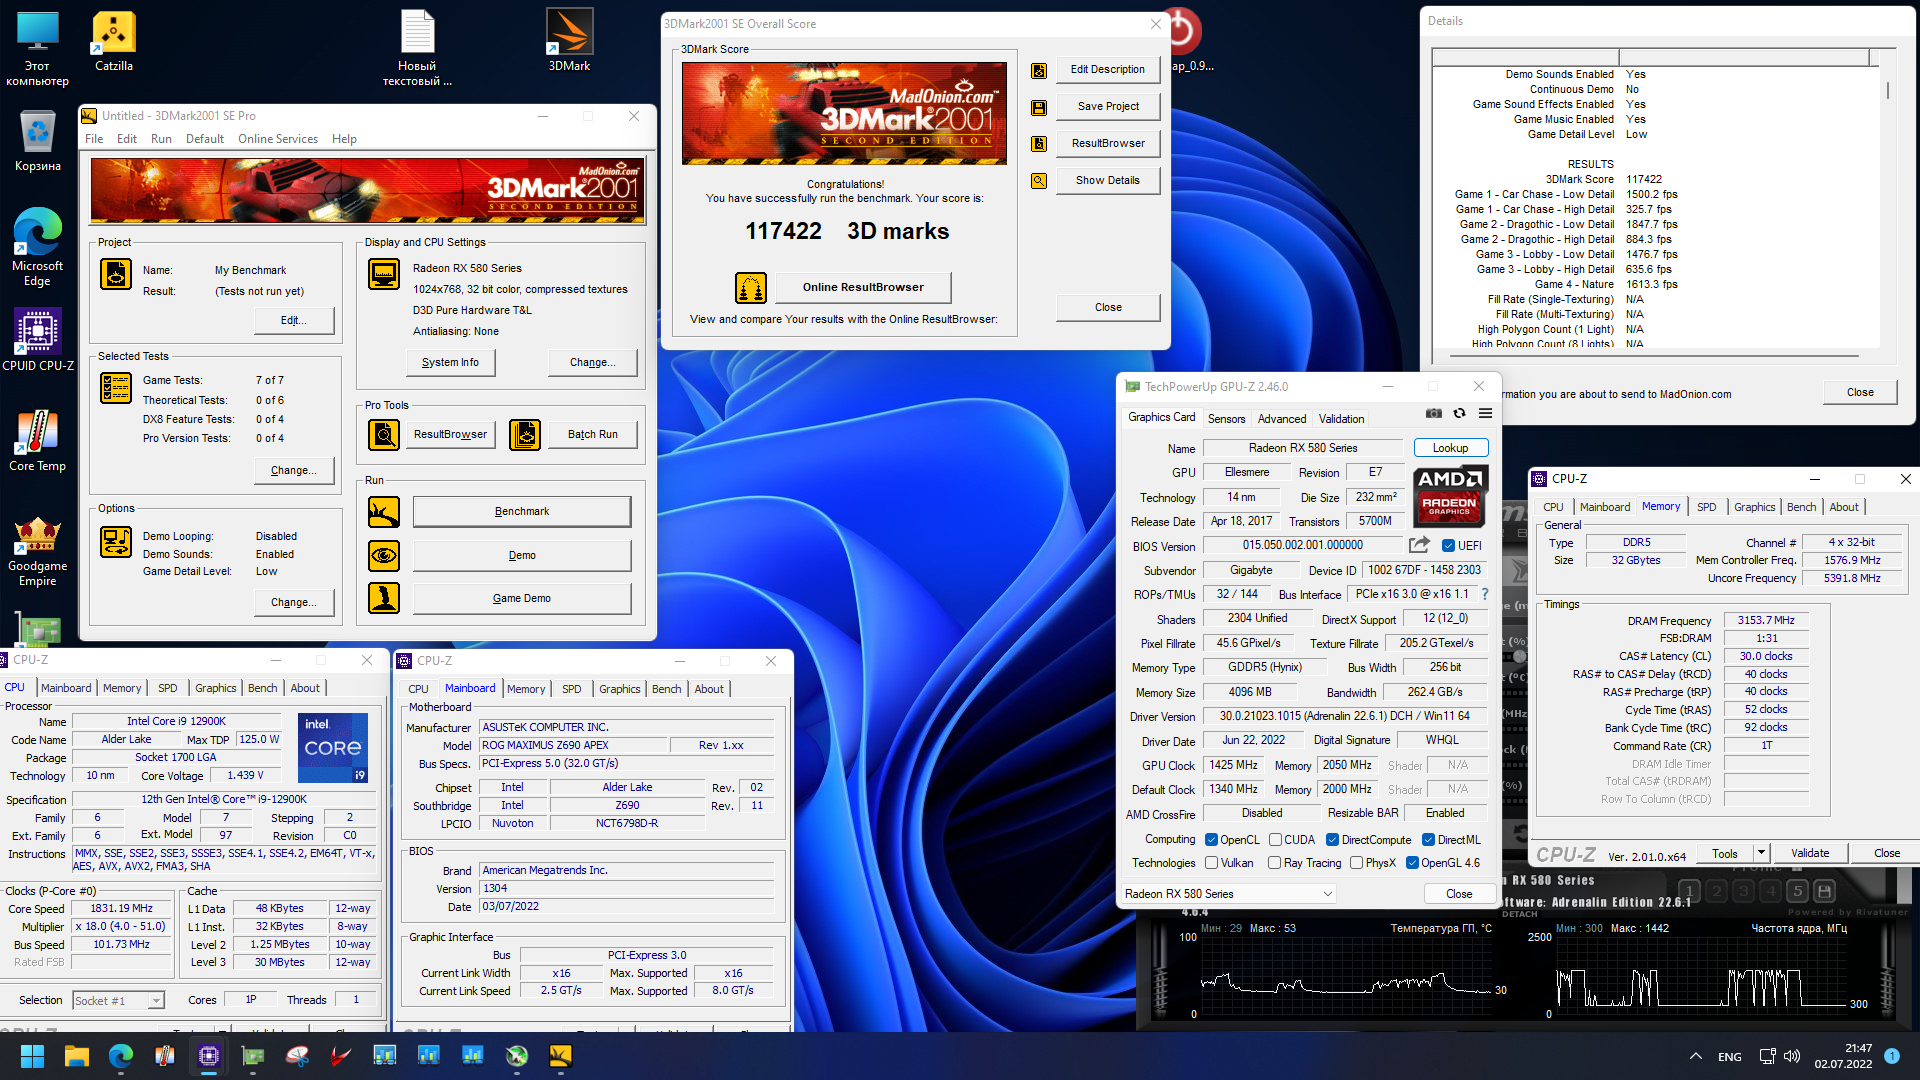The height and width of the screenshot is (1080, 1920).
Task: Toggle the OpenCL checkbox
Action: point(1212,840)
